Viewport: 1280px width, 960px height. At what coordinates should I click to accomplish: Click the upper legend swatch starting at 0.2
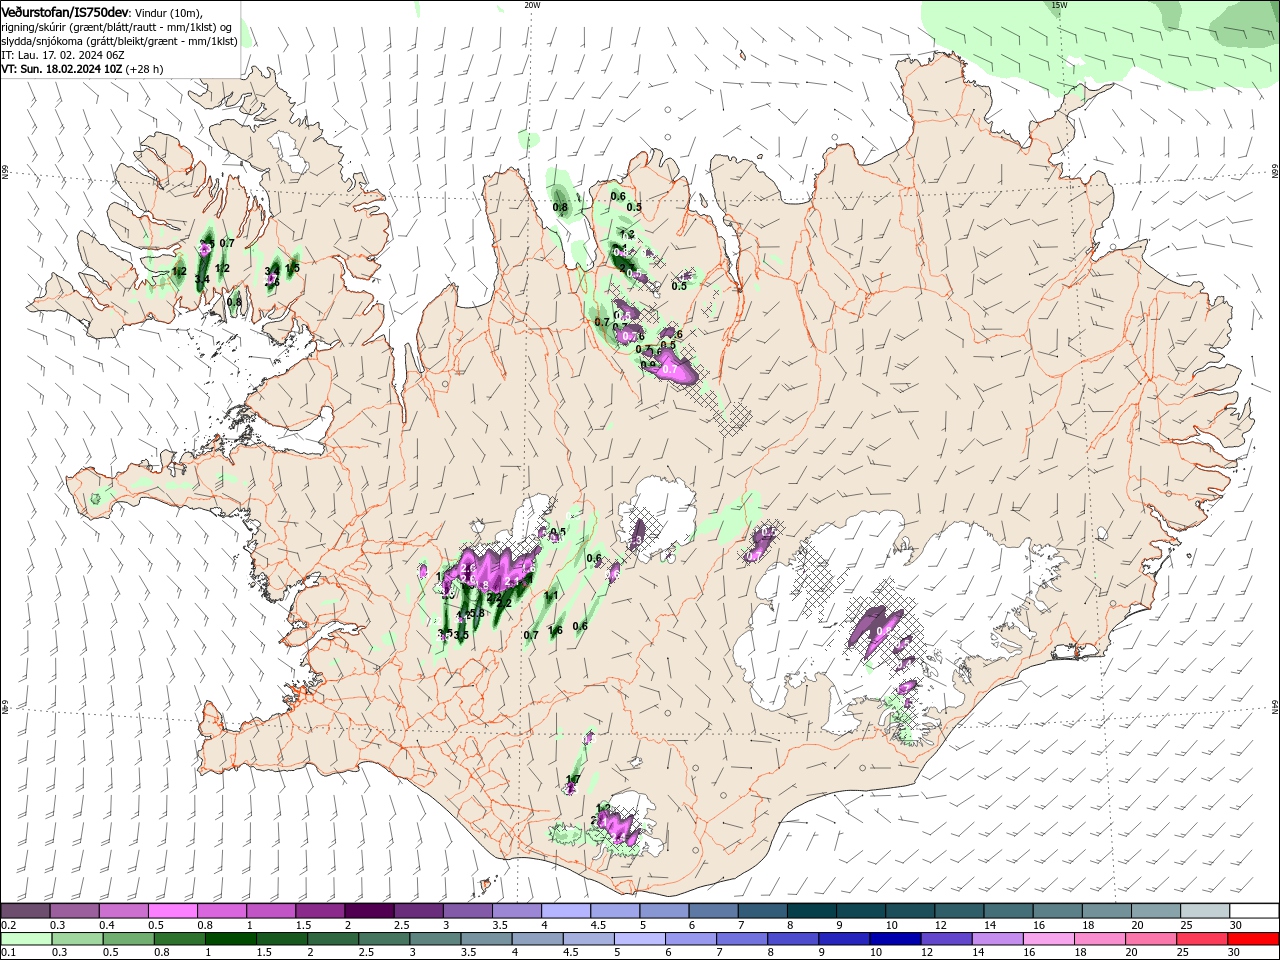coord(25,911)
